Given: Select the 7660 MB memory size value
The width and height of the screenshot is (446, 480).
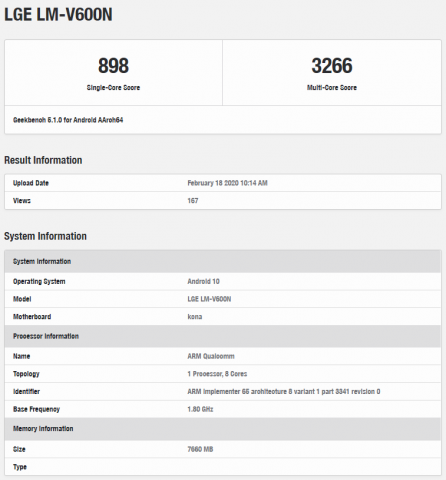Looking at the screenshot, I should 200,449.
